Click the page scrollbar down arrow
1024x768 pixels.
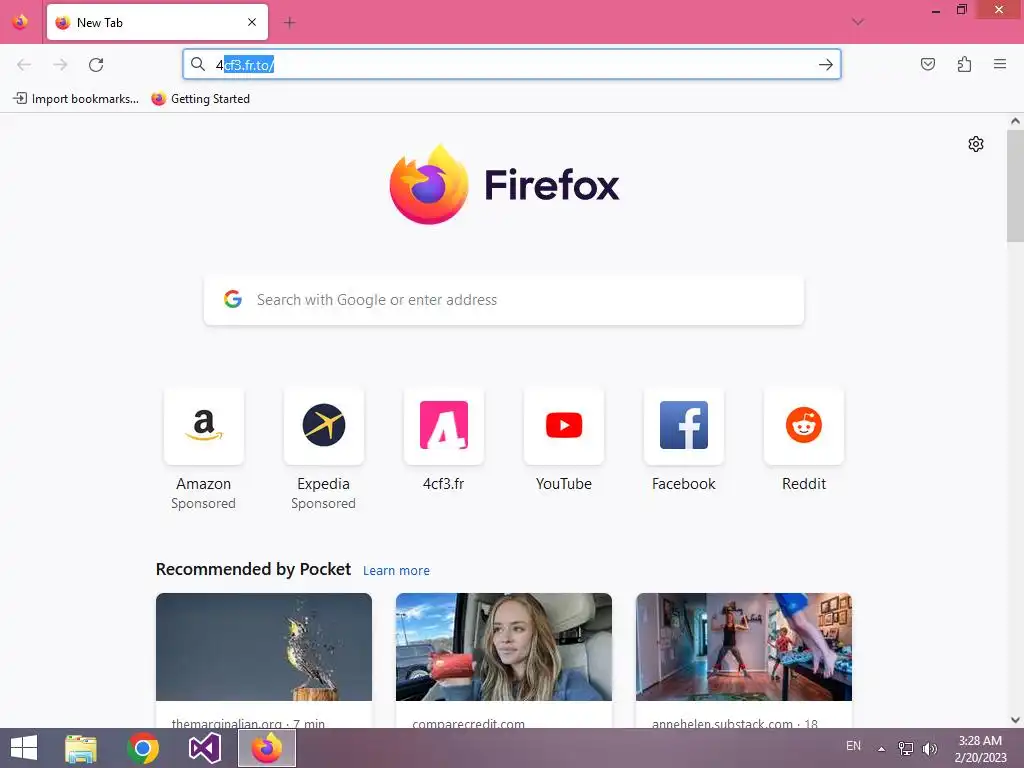click(1015, 720)
